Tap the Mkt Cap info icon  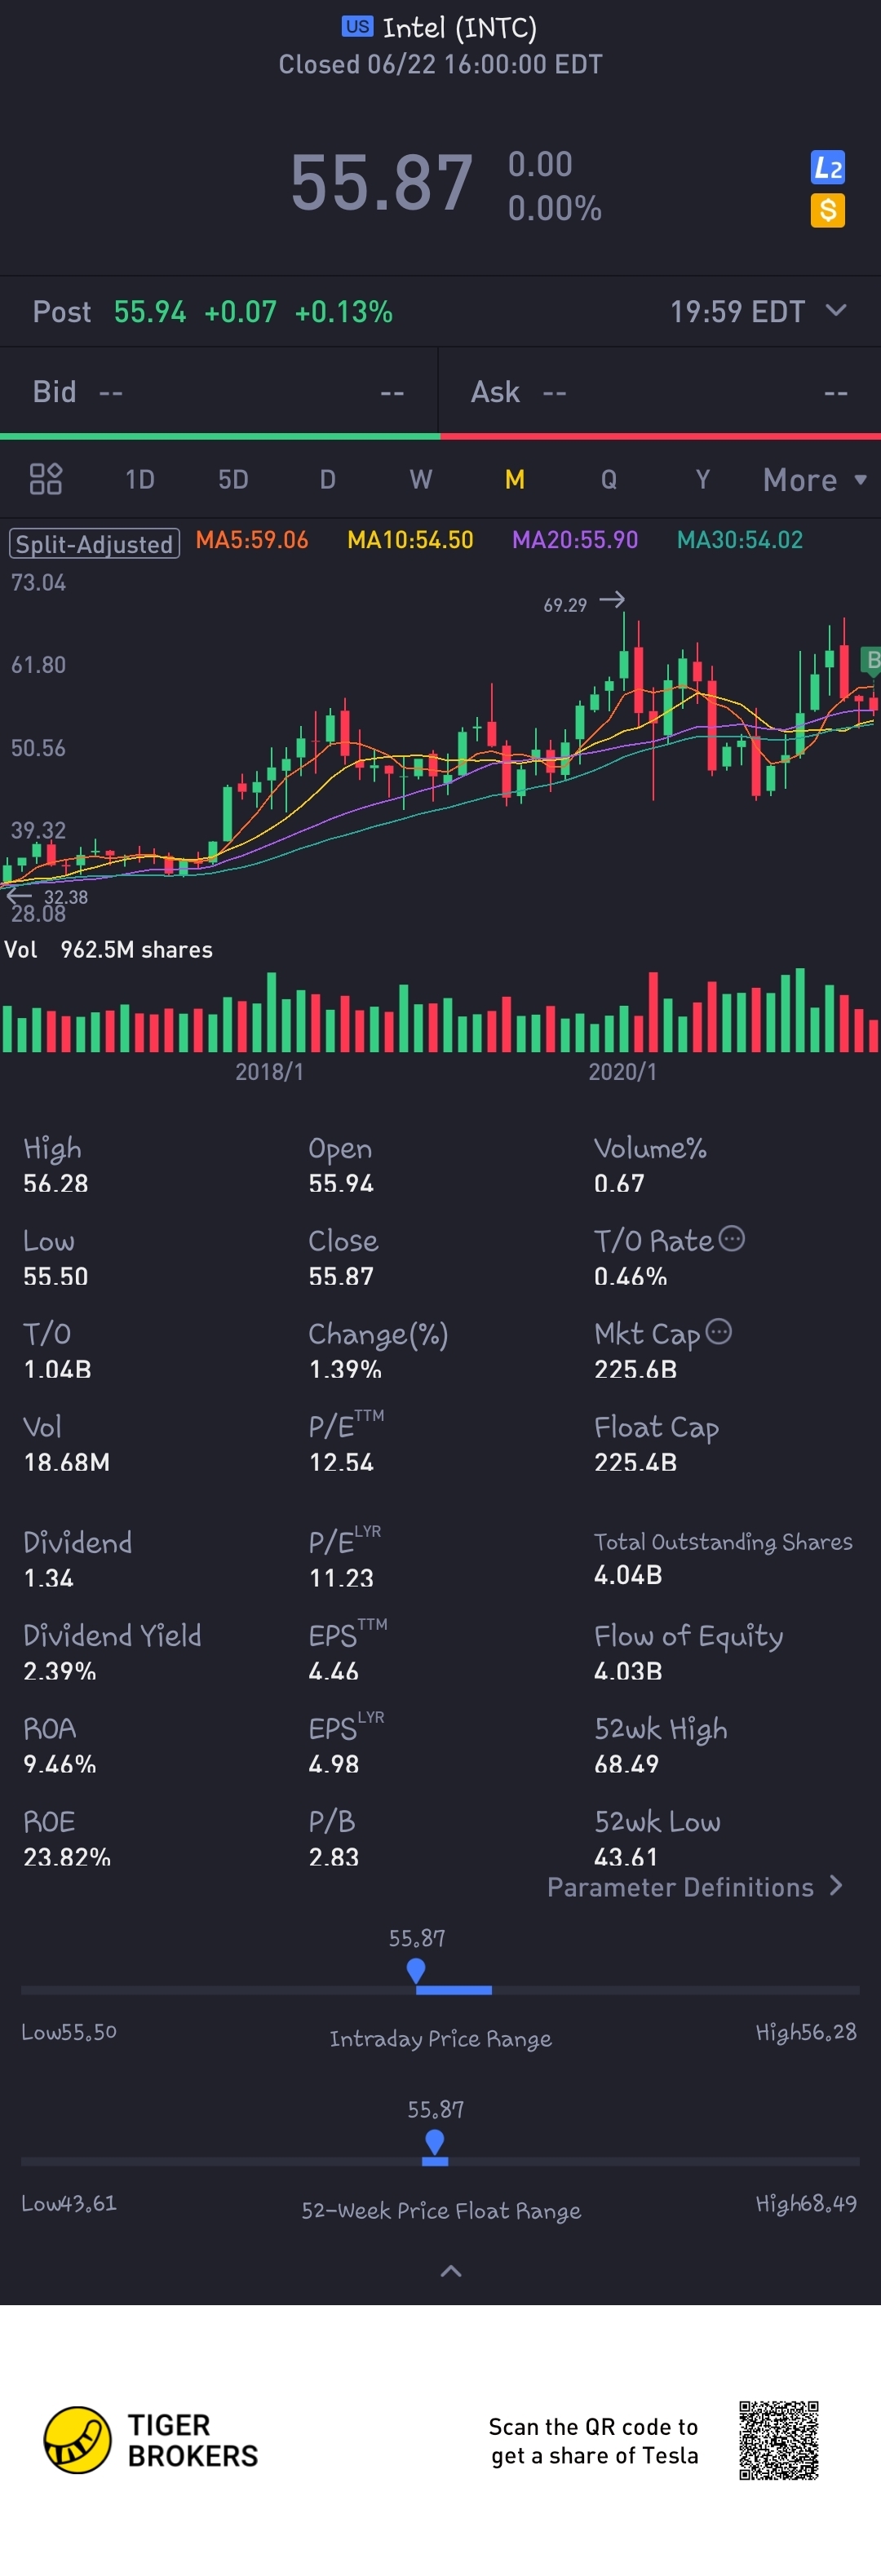point(718,1332)
